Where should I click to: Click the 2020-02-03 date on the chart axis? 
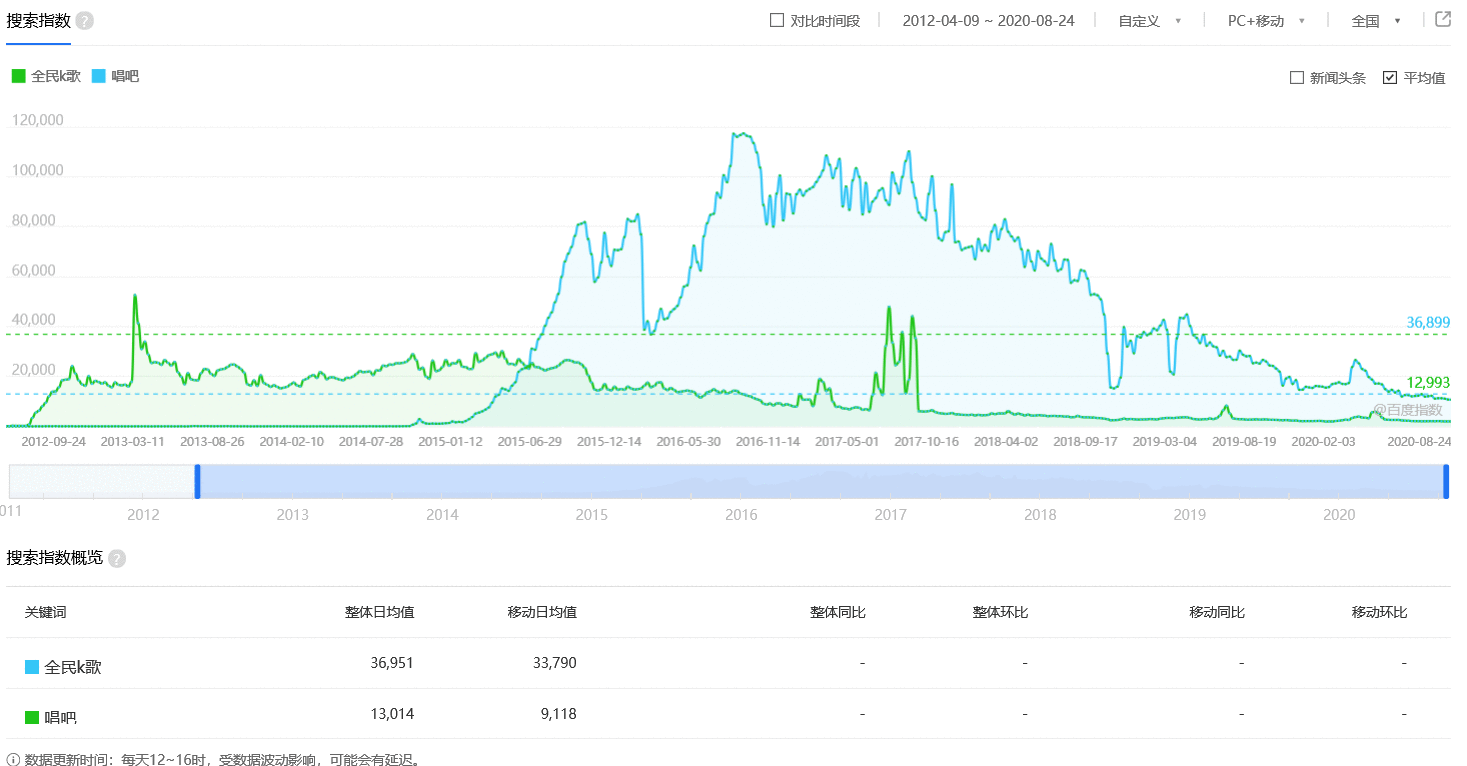(x=1323, y=441)
